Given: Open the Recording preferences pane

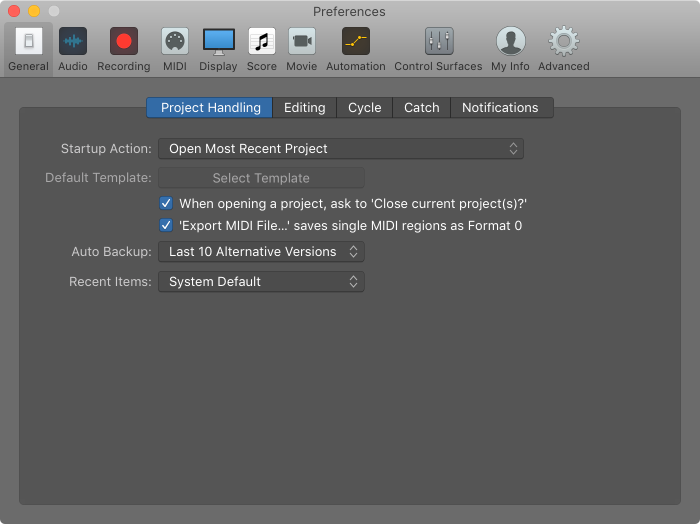Looking at the screenshot, I should tap(124, 49).
